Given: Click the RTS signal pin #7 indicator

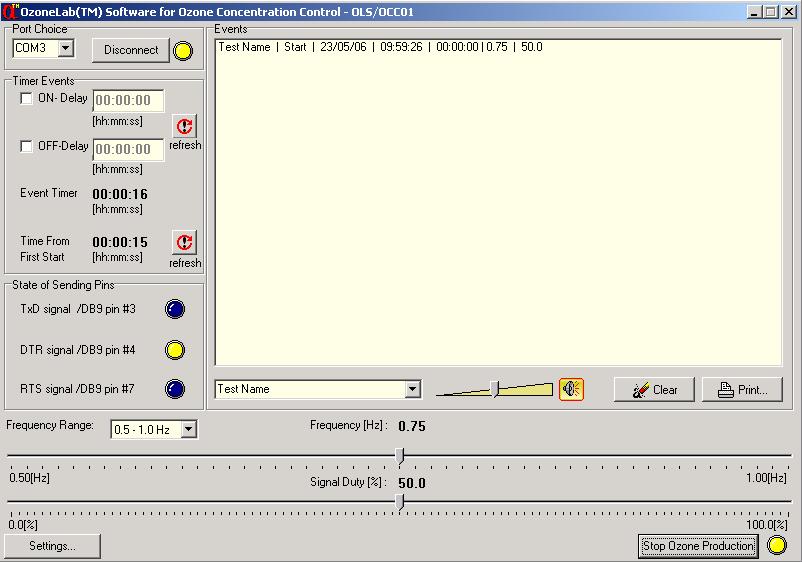Looking at the screenshot, I should [175, 389].
